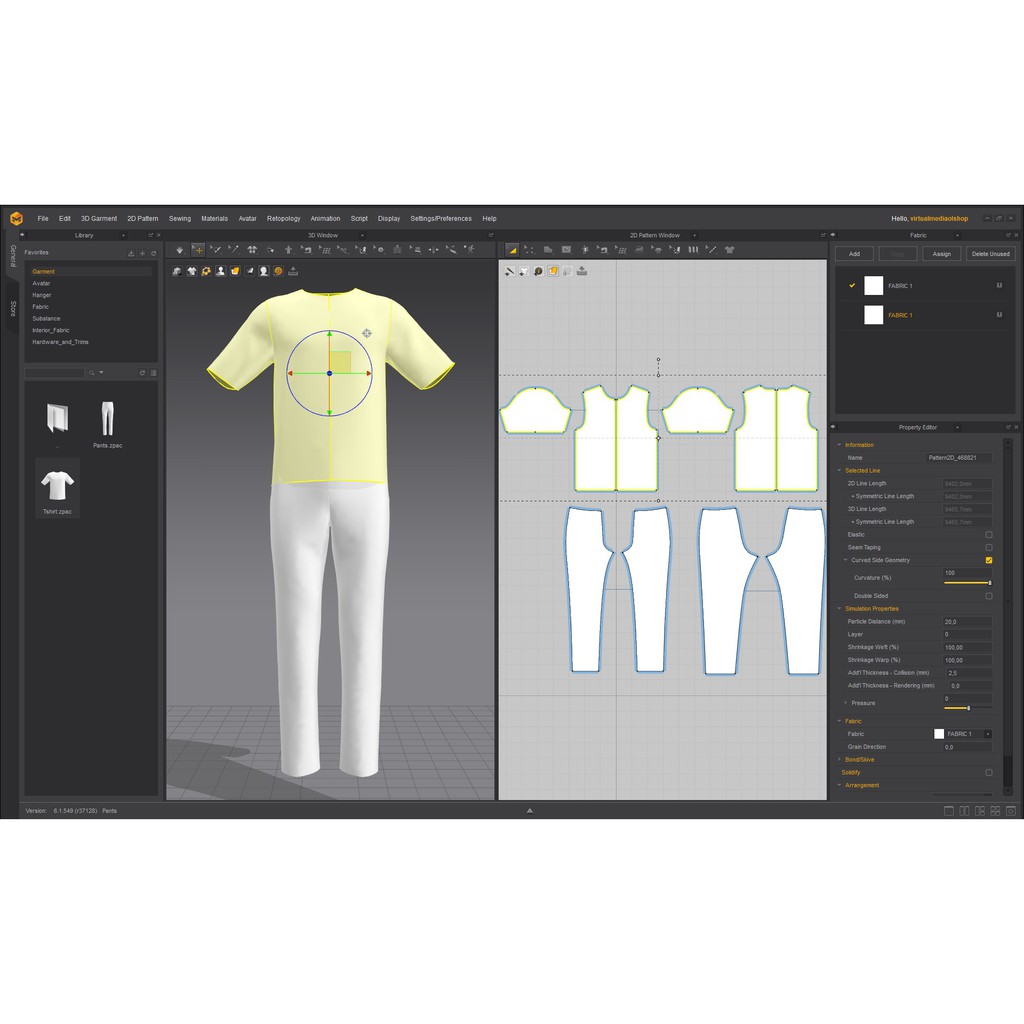Screen dimensions: 1024x1024
Task: Select the grid/mesh tool in 3D toolbar
Action: pyautogui.click(x=325, y=250)
